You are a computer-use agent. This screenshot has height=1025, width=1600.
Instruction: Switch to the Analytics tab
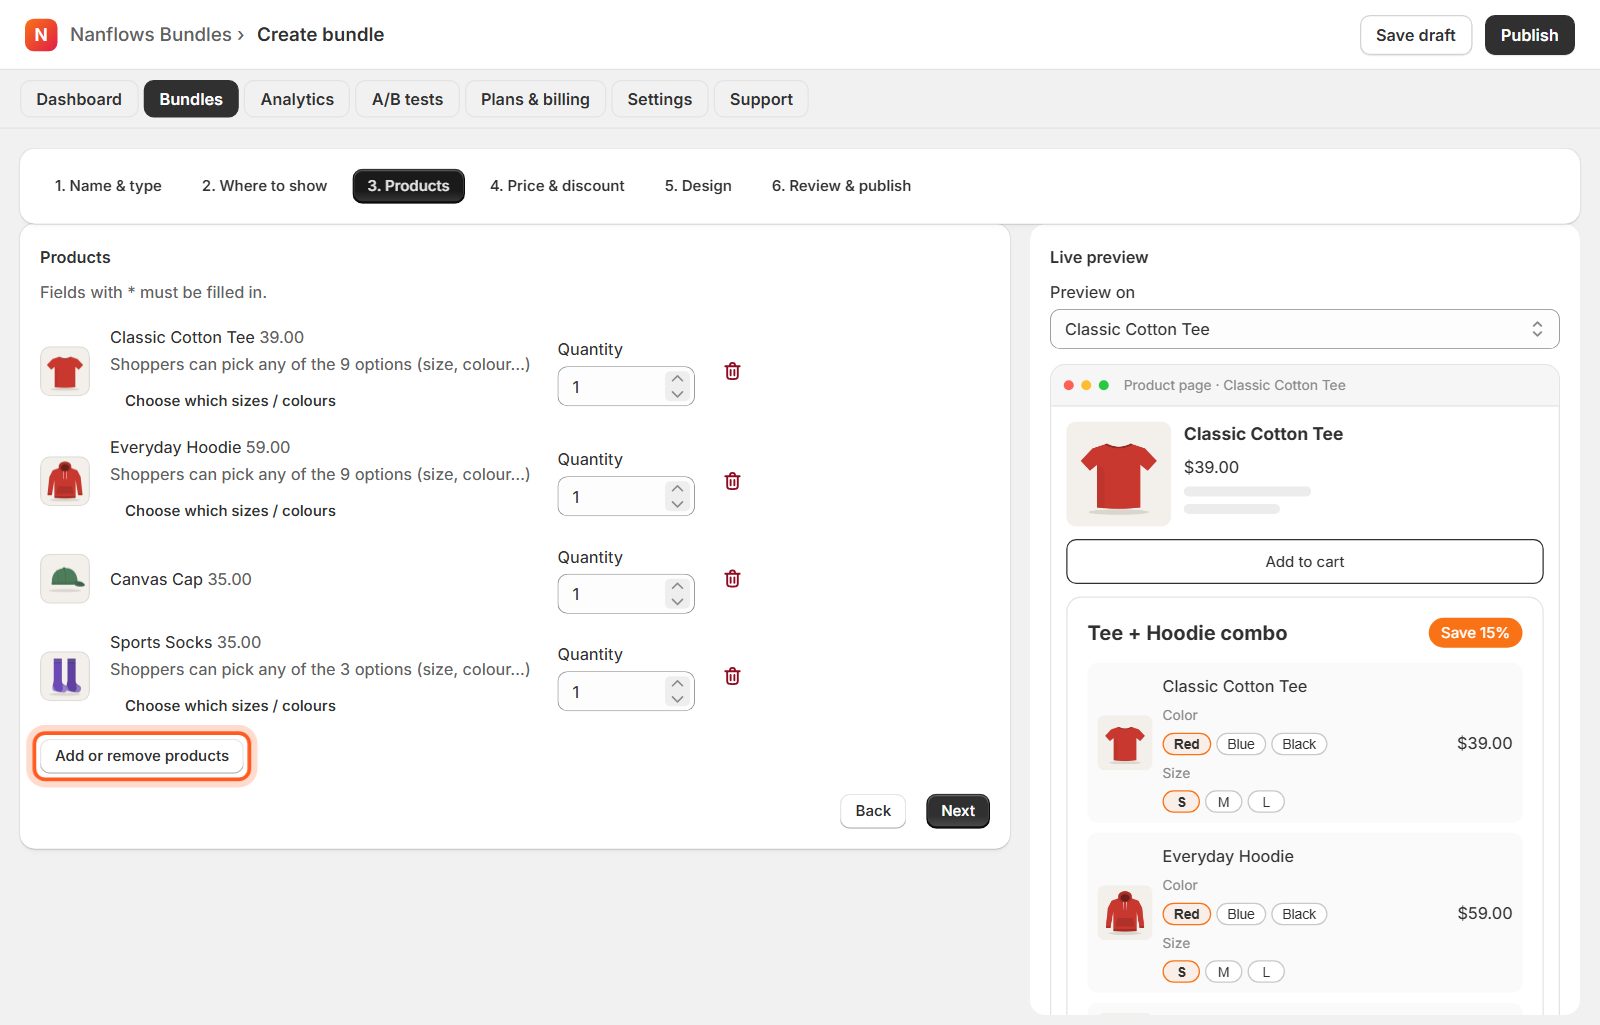[297, 99]
